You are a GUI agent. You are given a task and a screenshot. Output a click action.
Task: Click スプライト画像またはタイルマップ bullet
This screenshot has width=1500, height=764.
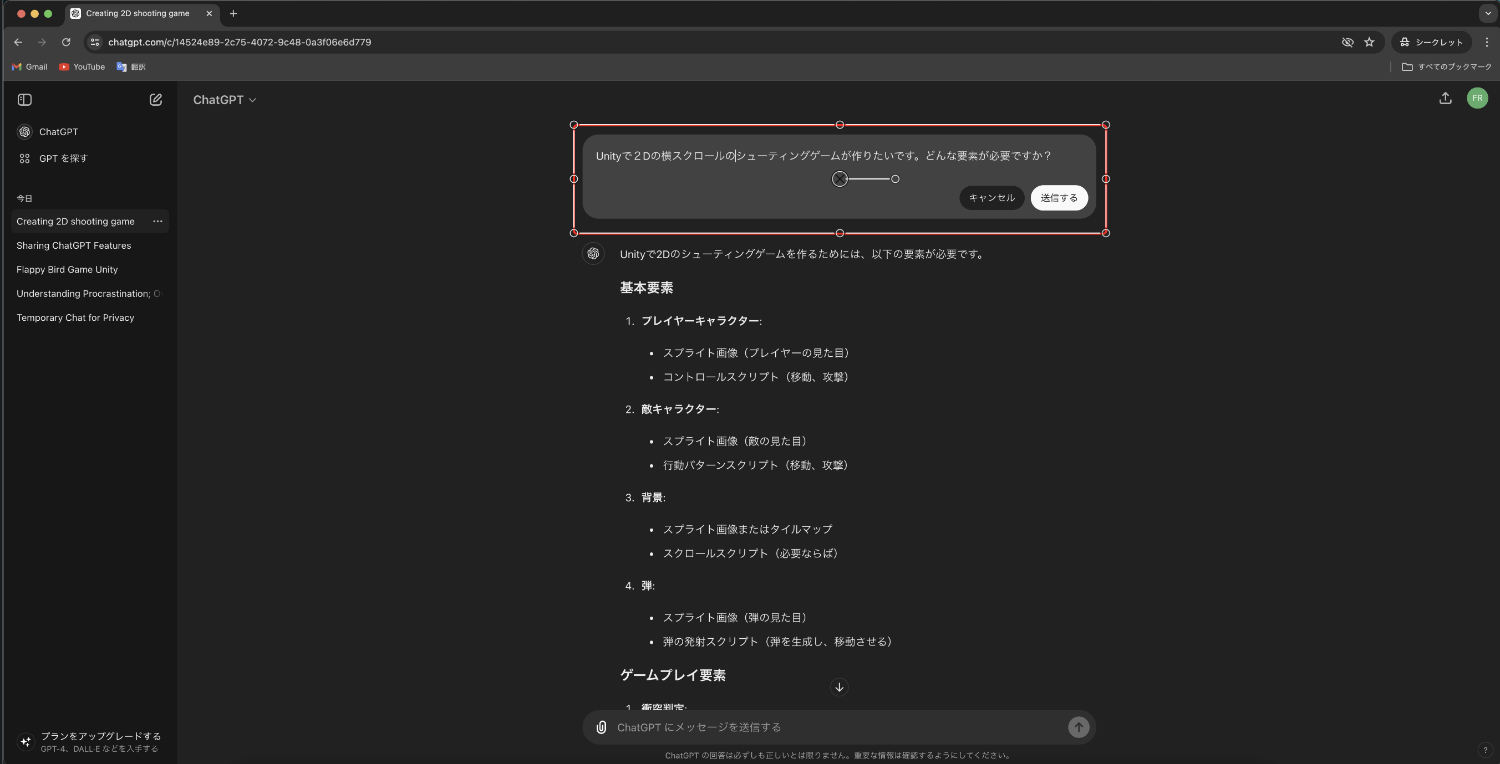(x=748, y=529)
